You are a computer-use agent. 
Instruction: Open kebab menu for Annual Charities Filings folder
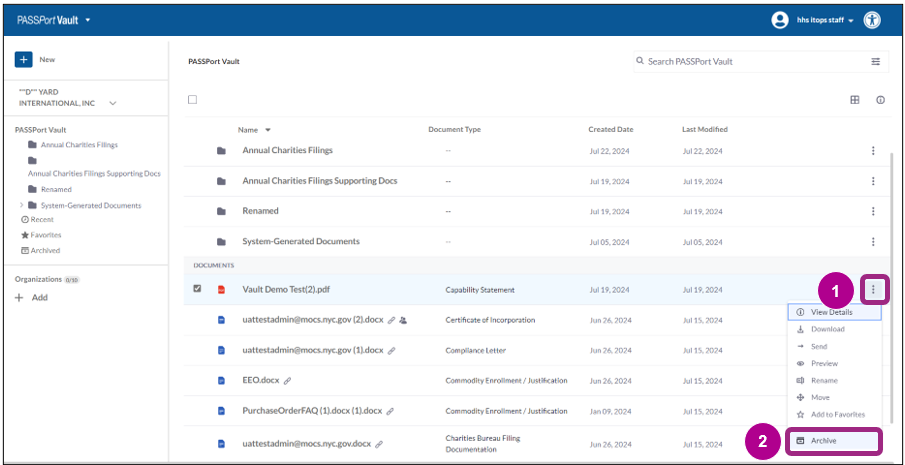[873, 151]
